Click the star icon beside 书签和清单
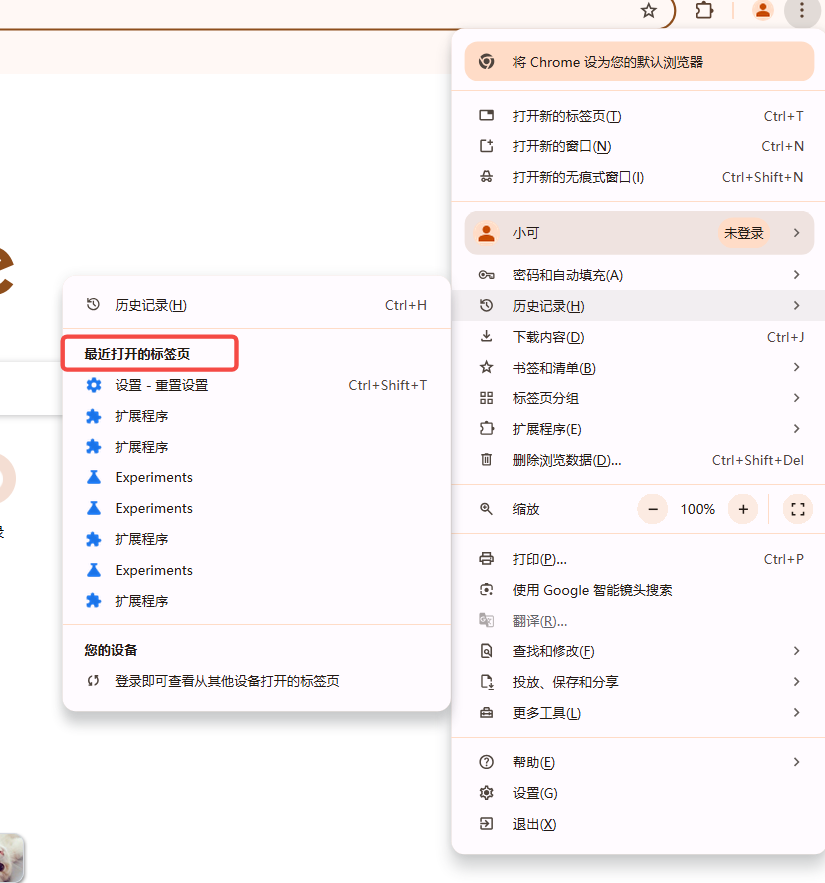Viewport: 825px width, 883px height. [487, 368]
